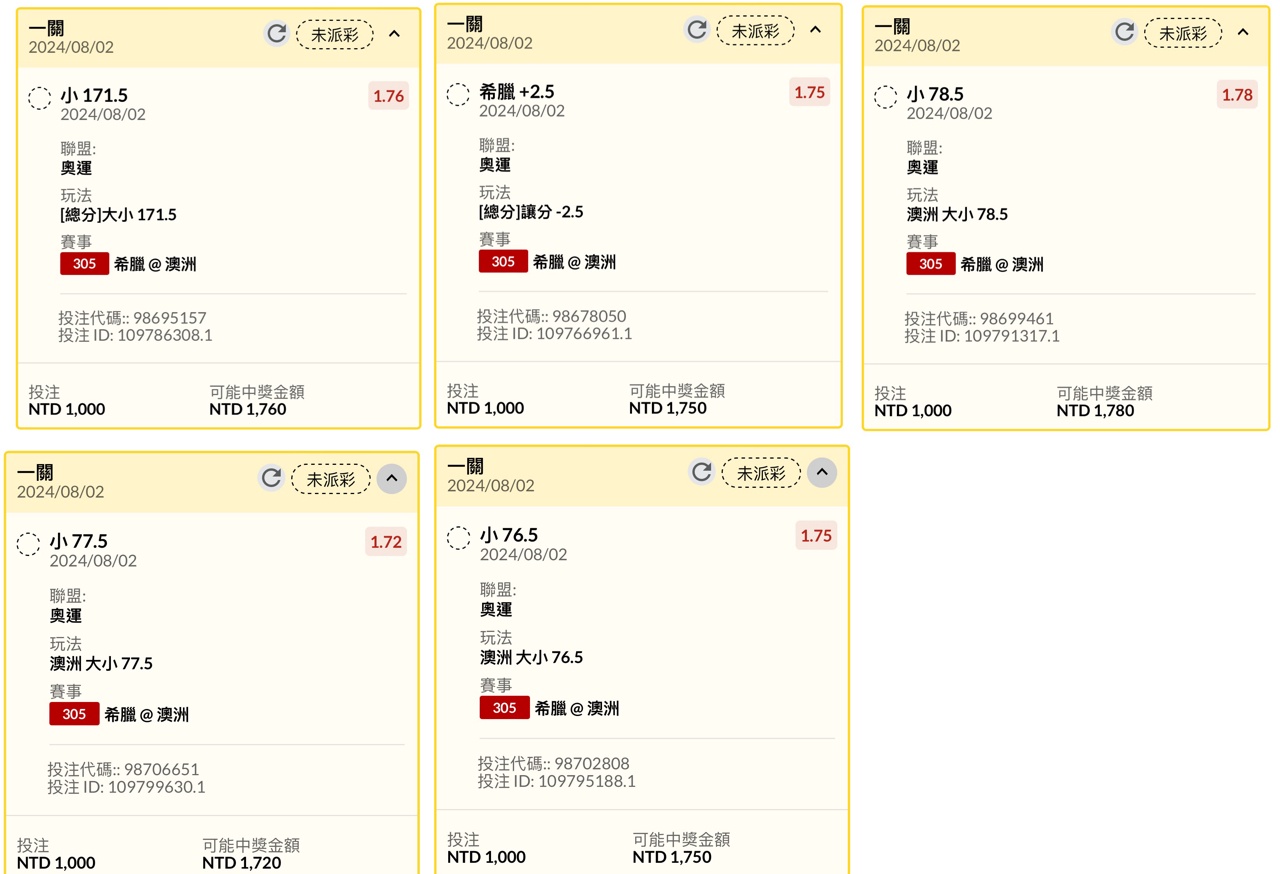Click 未派彩 status on 小 76.5 card
Viewport: 1280px width, 874px height.
click(x=762, y=473)
